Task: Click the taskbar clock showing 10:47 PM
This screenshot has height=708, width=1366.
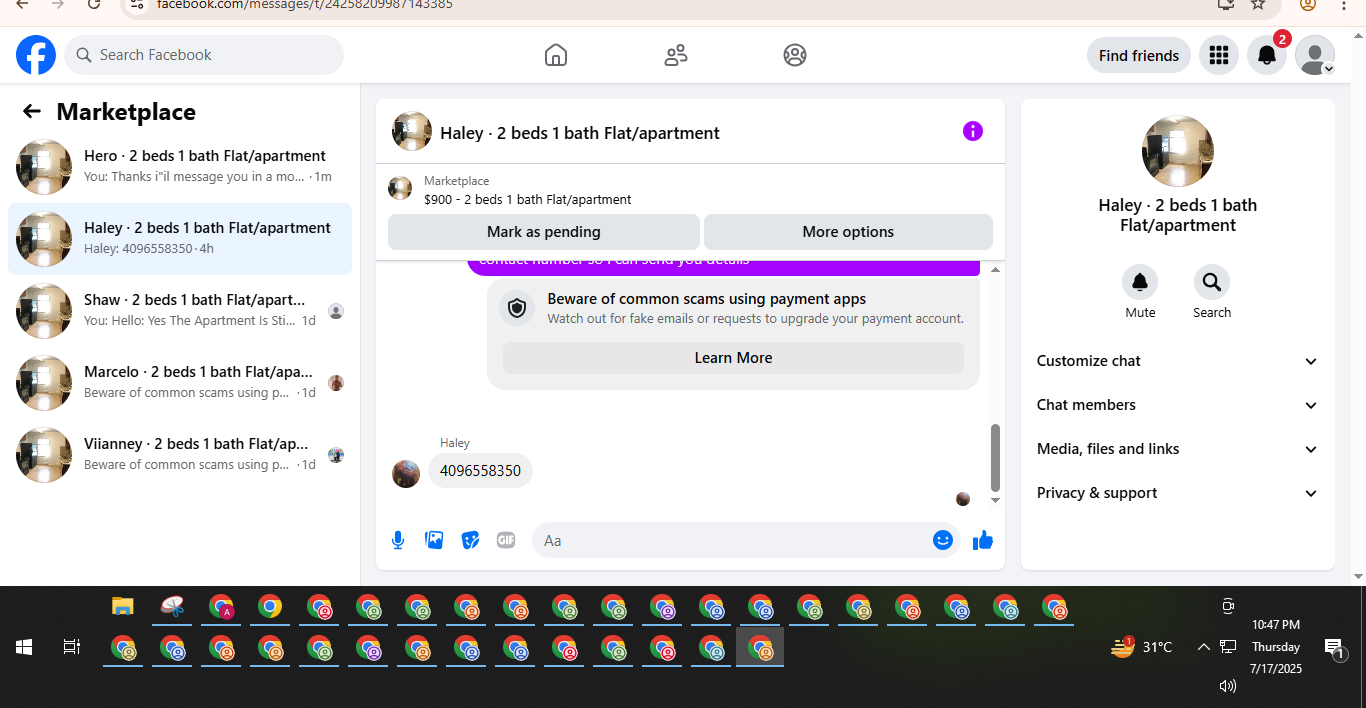Action: [x=1276, y=624]
